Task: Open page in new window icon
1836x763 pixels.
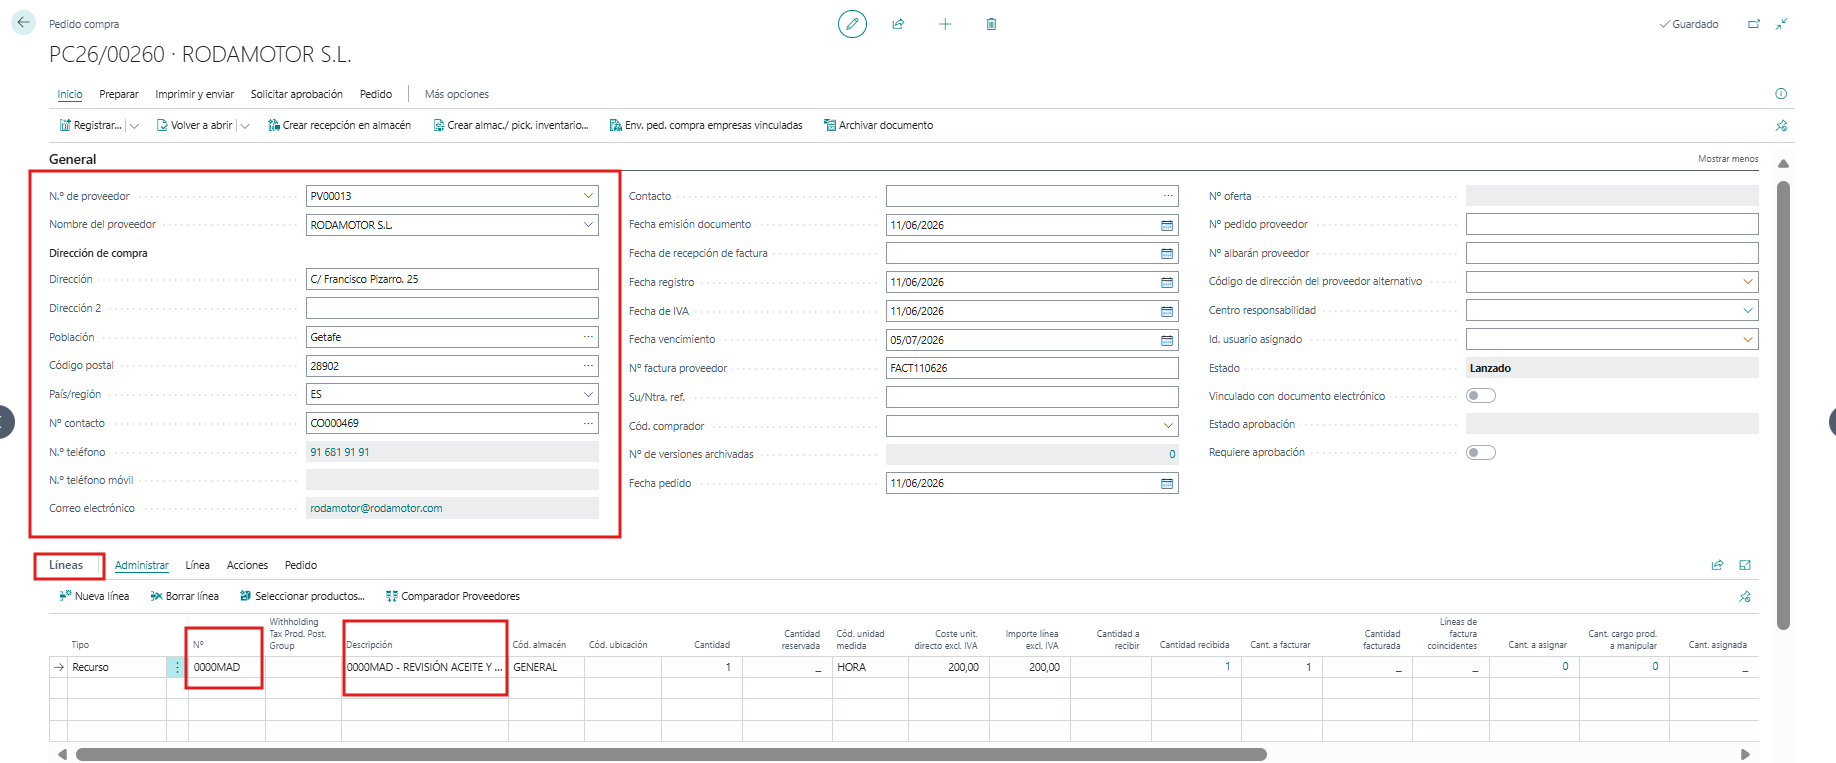Action: coord(1753,24)
